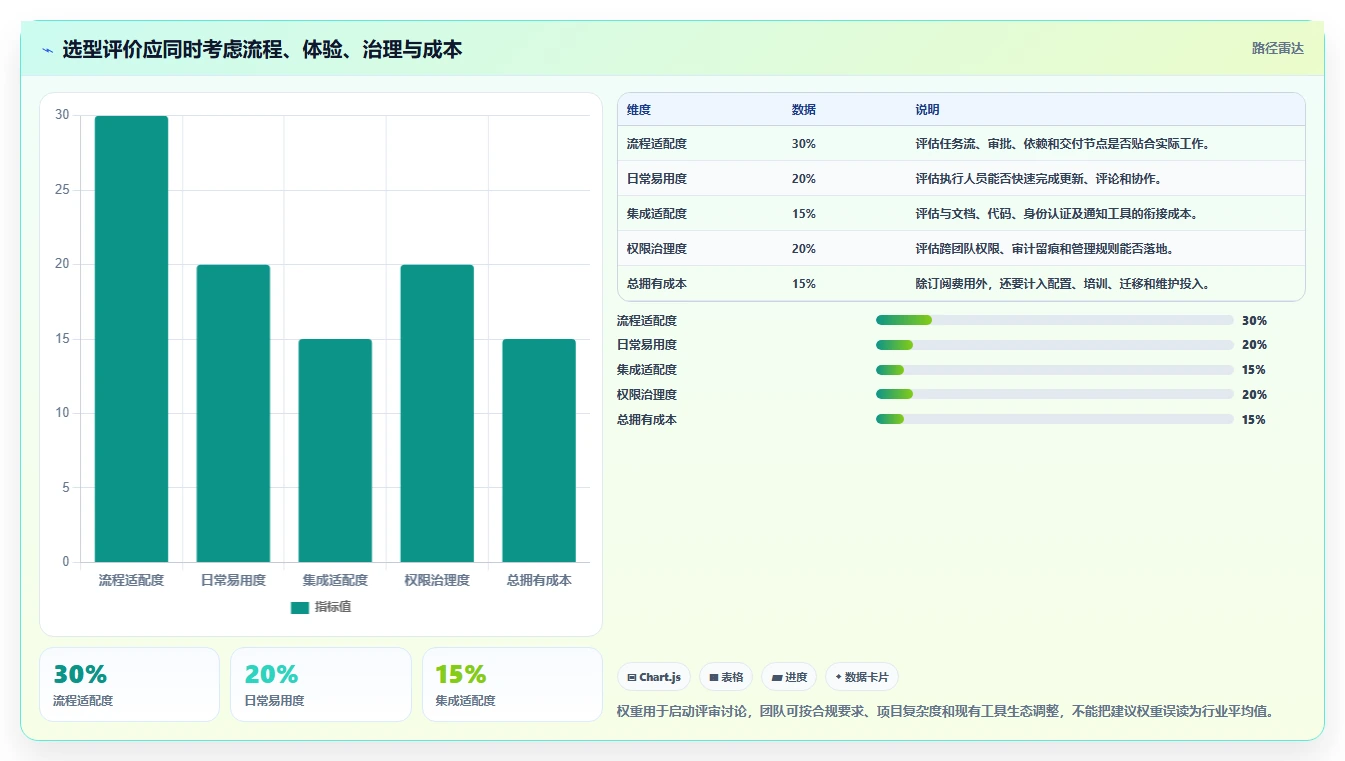The height and width of the screenshot is (761, 1345).
Task: Click the teal legend swatch for 指标值
Action: [x=300, y=608]
